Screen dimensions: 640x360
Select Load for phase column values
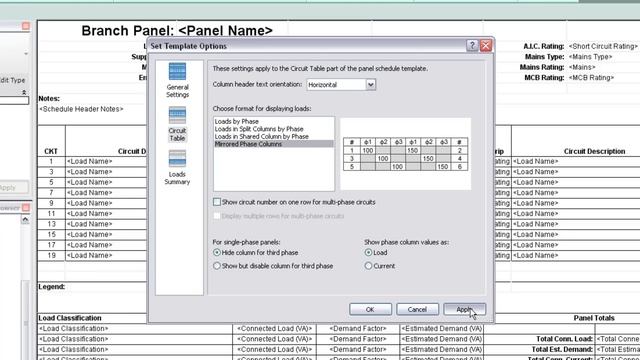click(x=368, y=253)
